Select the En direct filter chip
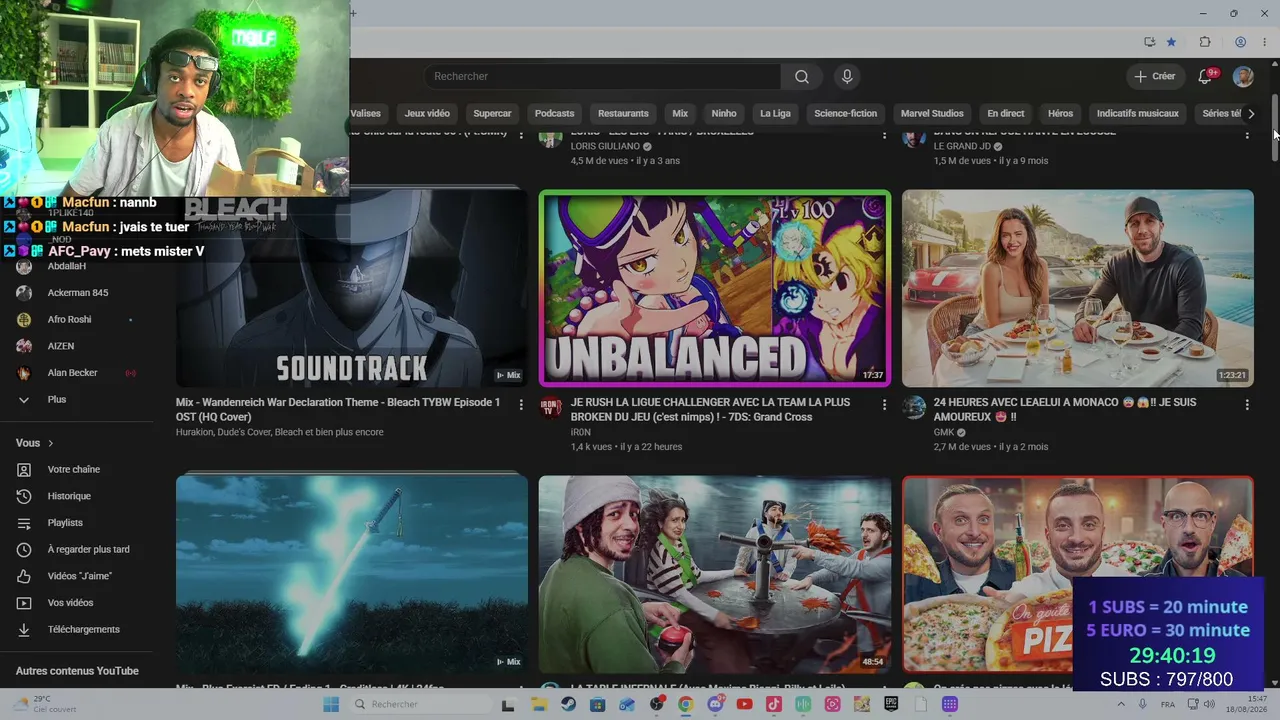 [1006, 114]
